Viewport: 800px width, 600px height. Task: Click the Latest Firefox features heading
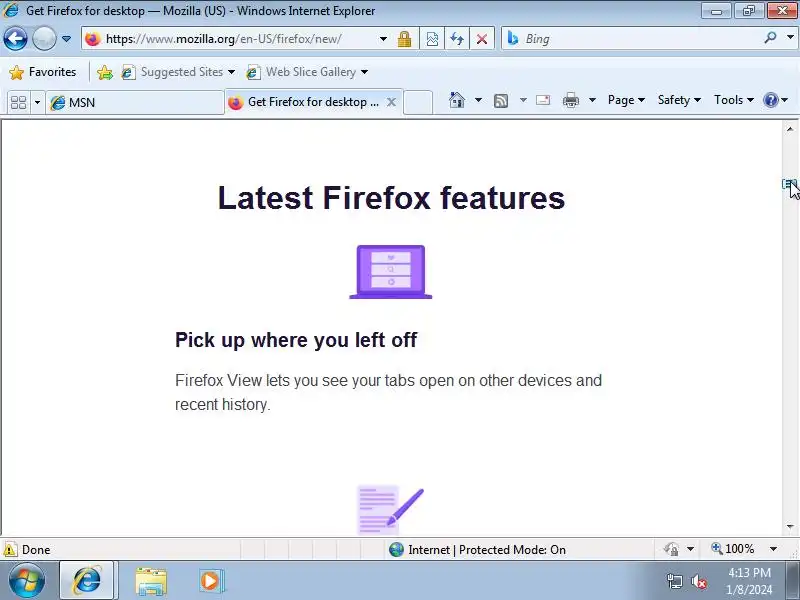click(391, 198)
